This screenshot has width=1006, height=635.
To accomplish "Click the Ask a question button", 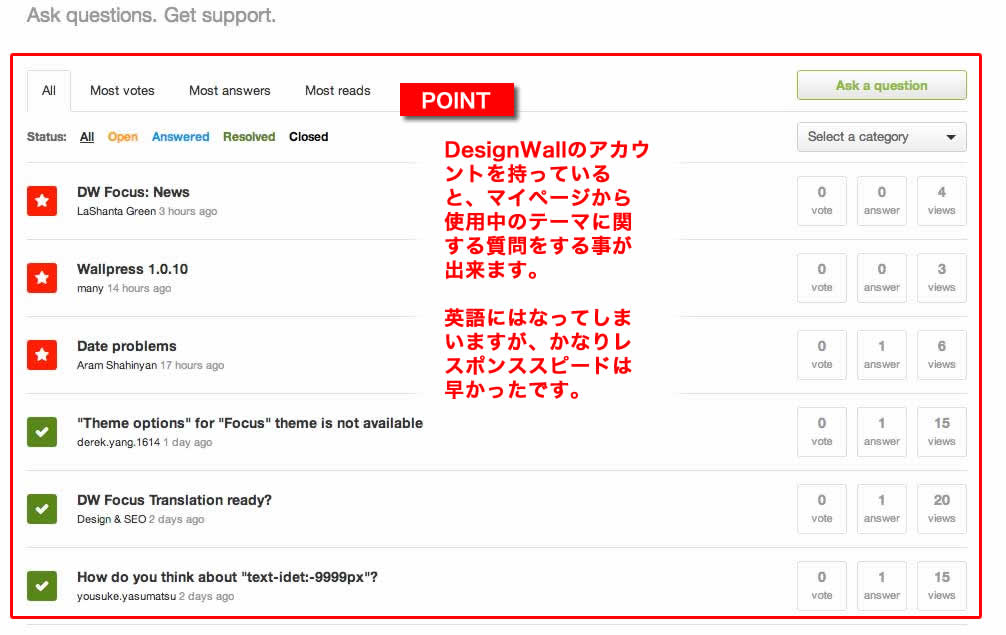I will (882, 85).
